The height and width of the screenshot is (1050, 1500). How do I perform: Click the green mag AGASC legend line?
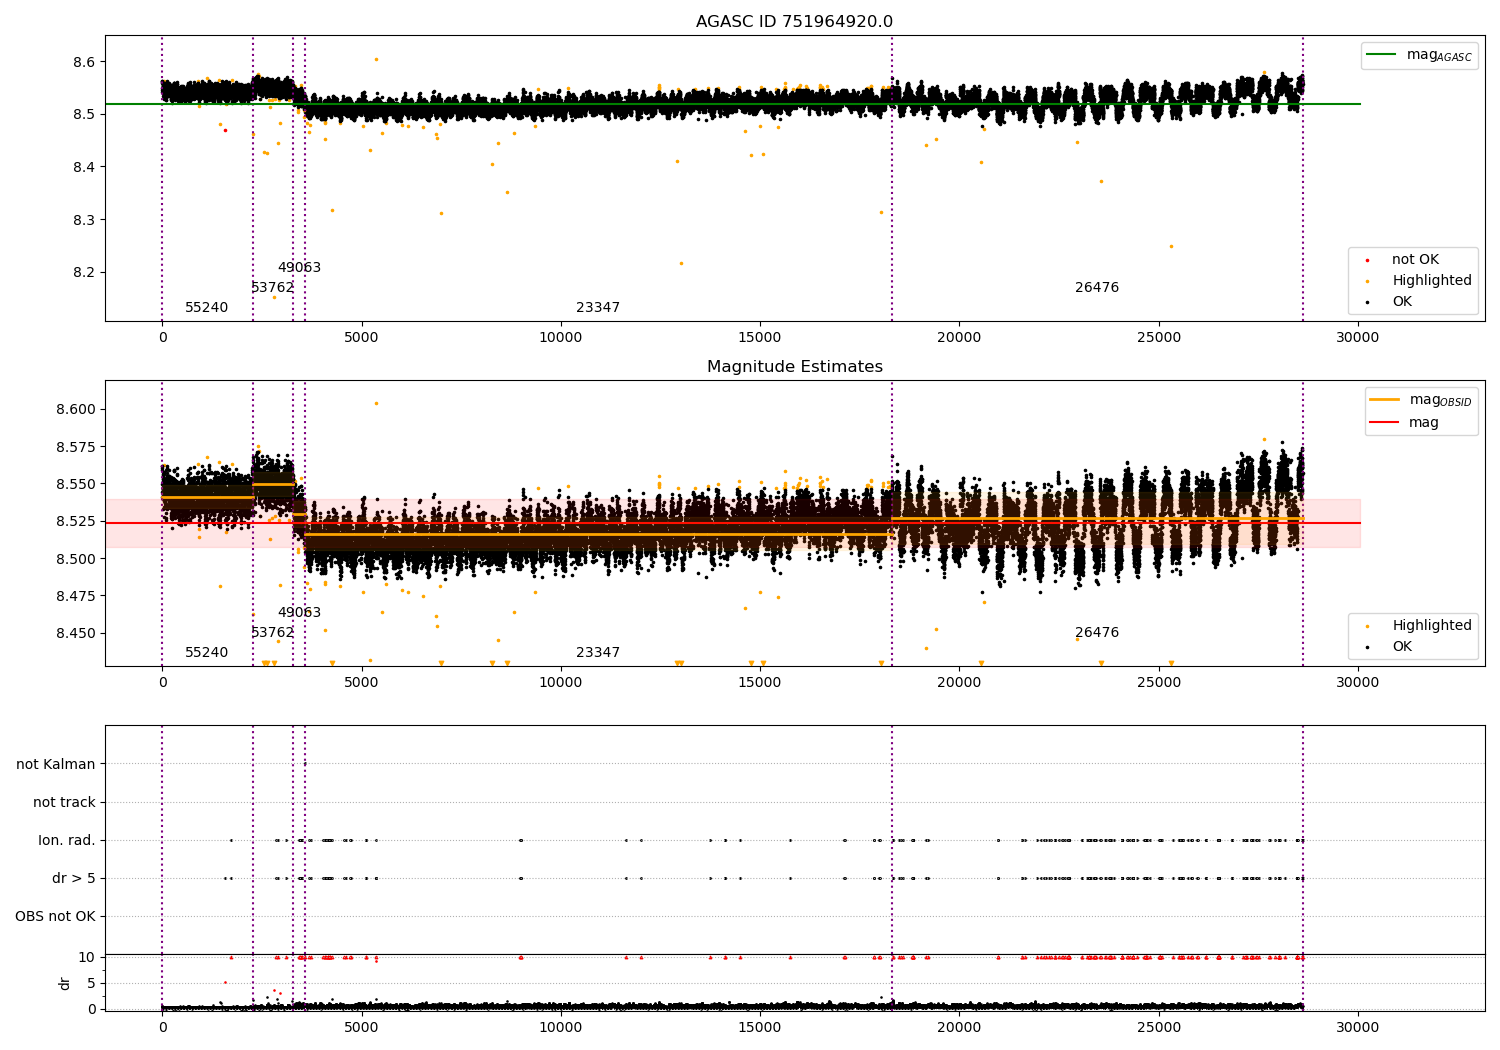click(1382, 55)
